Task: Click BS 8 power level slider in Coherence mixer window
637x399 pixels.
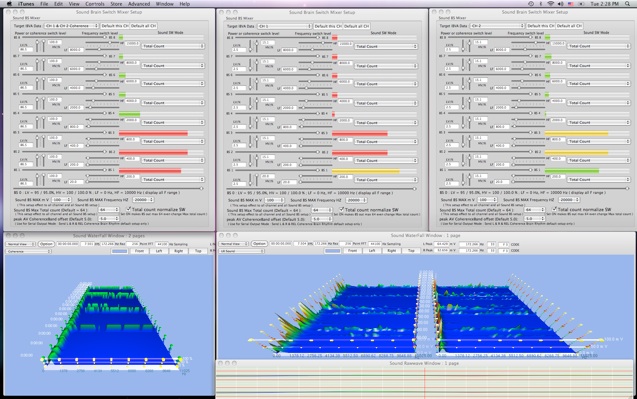Action: [x=64, y=37]
